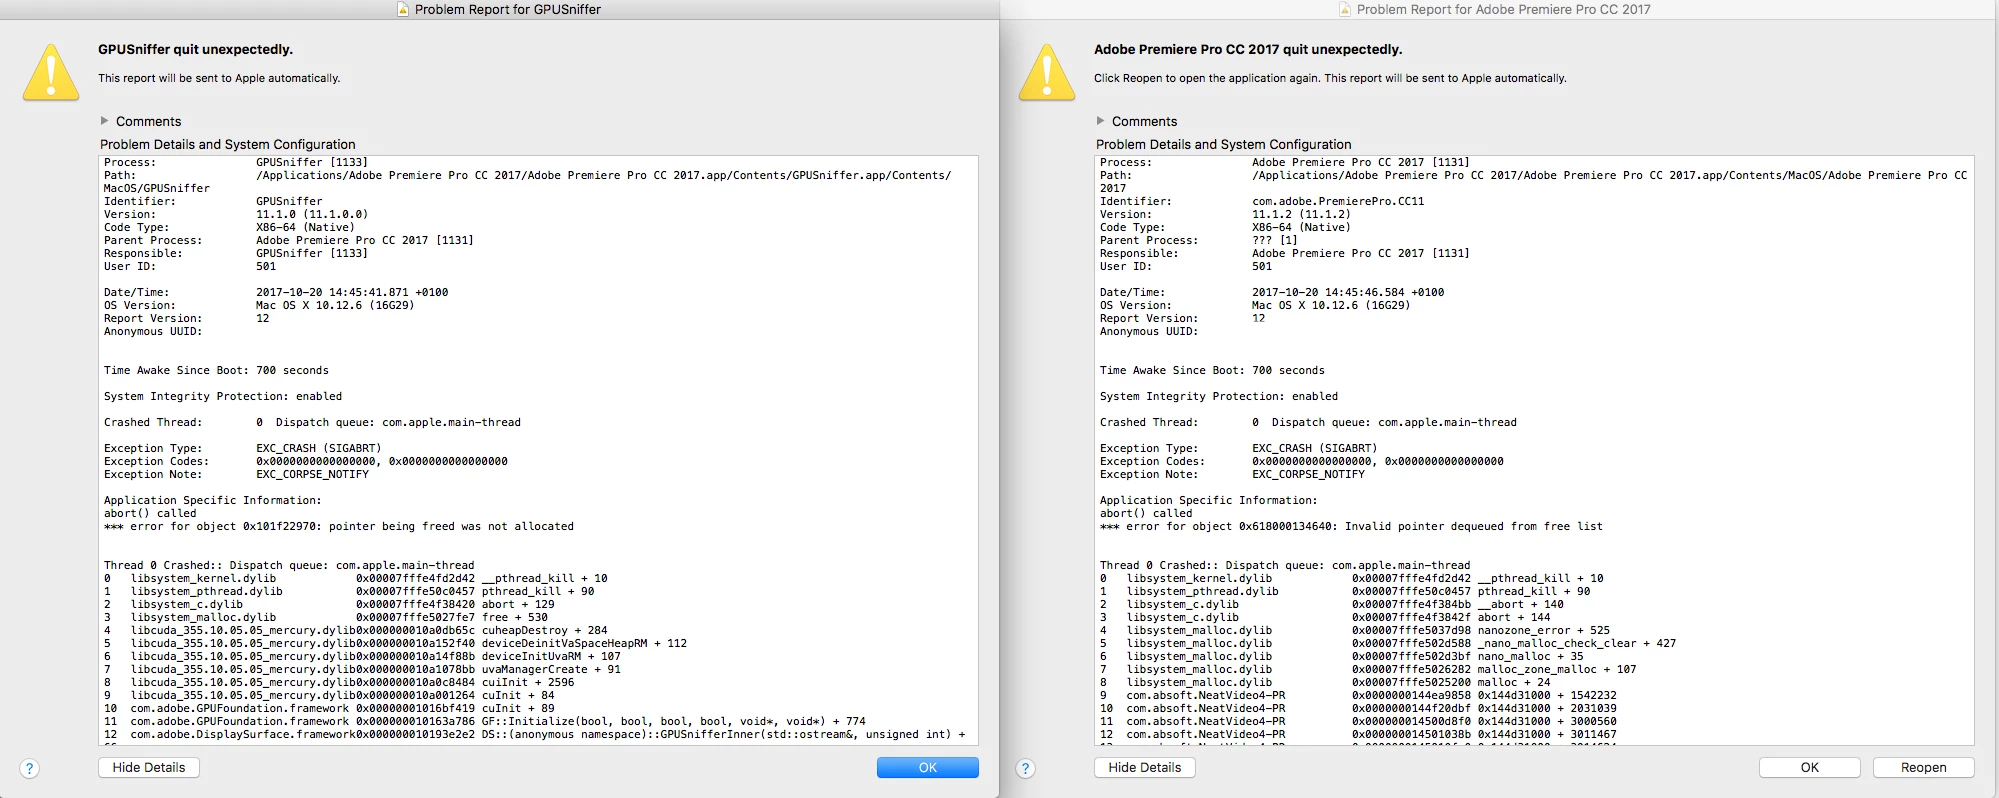The height and width of the screenshot is (798, 1999).
Task: Click 'Thread 0 Crashed' line in GPUSniffer report
Action: 289,565
